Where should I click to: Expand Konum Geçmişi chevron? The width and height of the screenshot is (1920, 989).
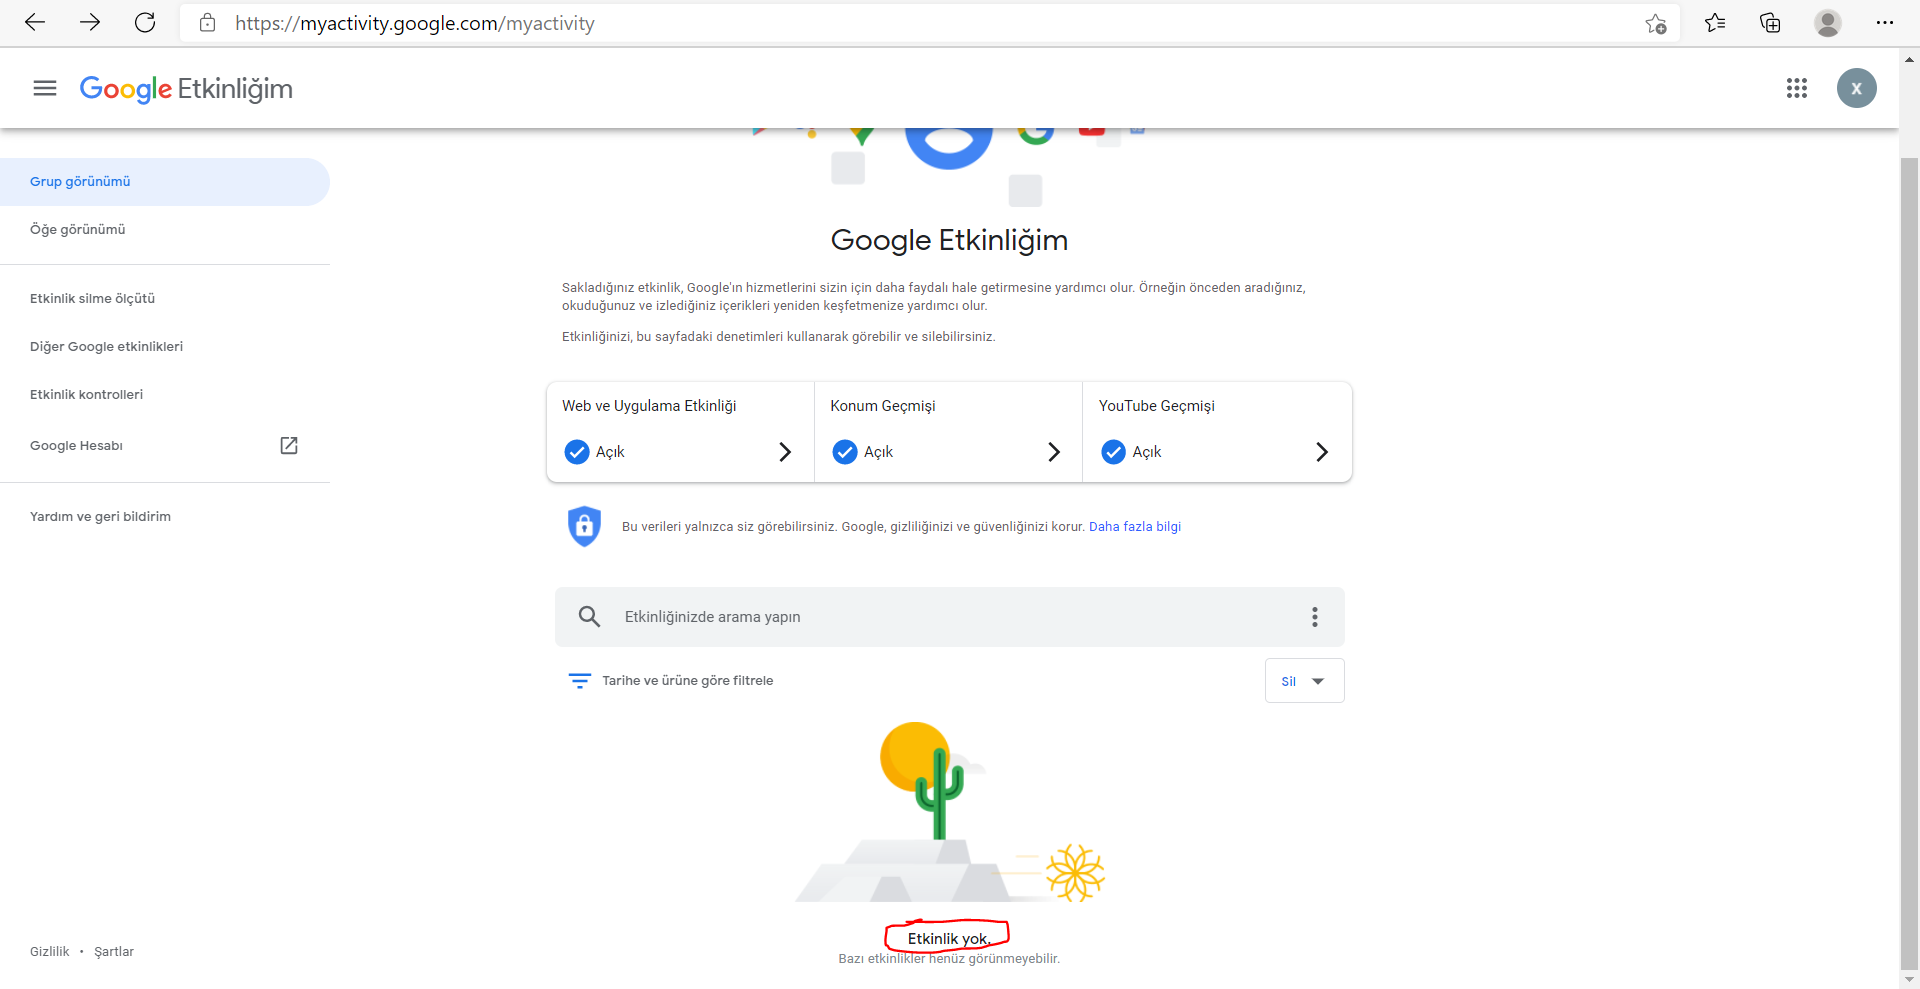(1054, 452)
